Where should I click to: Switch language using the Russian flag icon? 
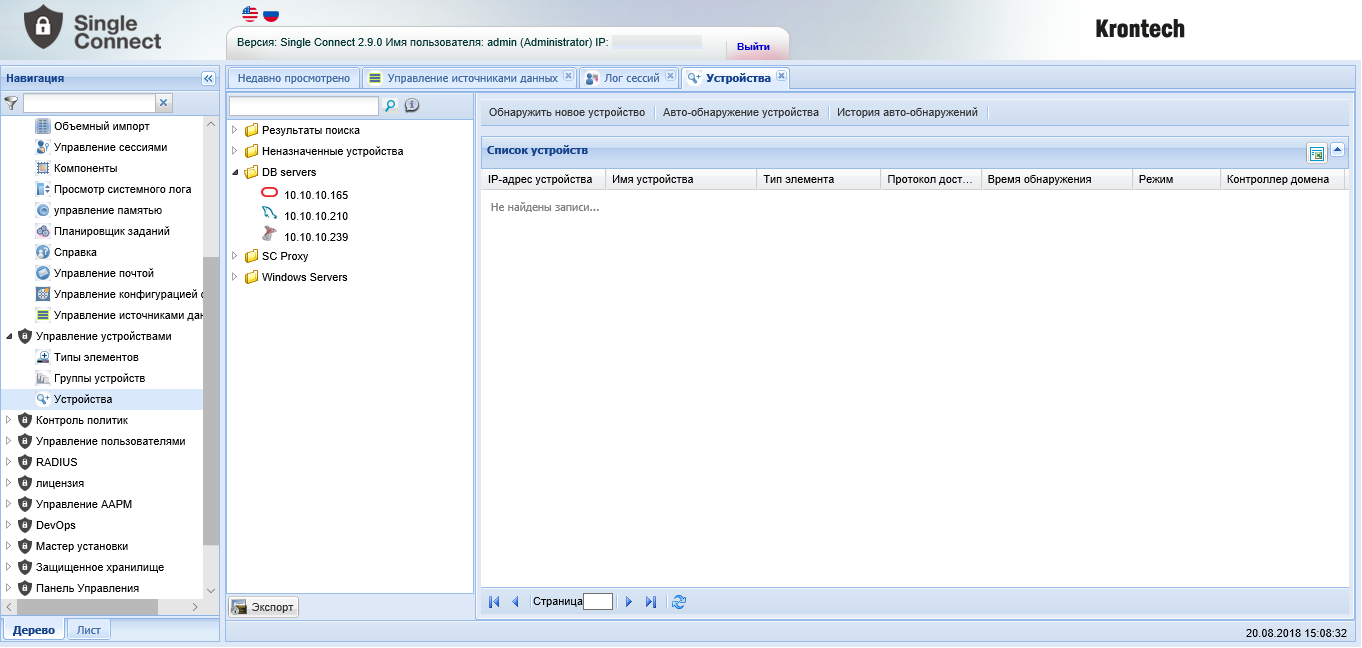(x=271, y=15)
